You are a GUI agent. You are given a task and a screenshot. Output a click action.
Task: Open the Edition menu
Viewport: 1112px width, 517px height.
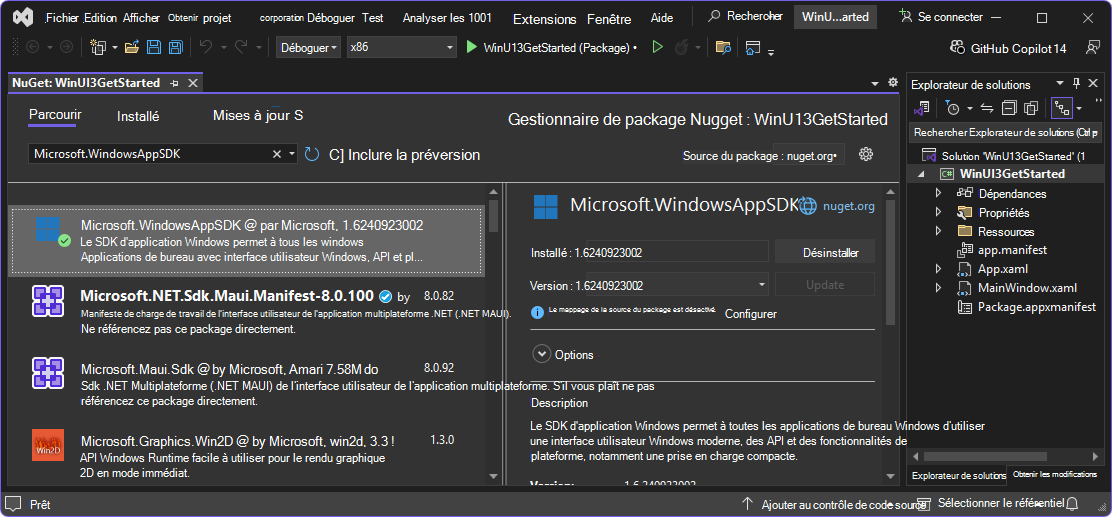(99, 18)
